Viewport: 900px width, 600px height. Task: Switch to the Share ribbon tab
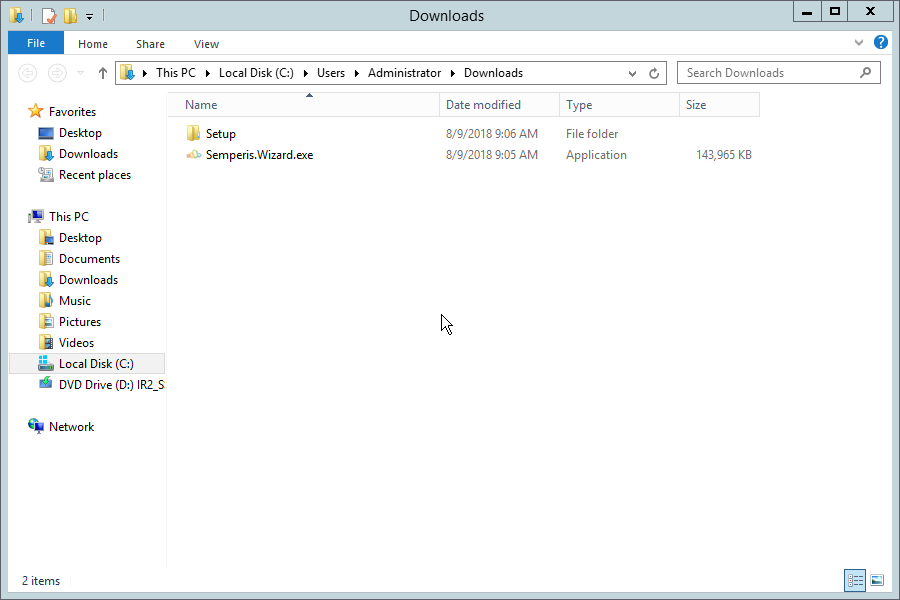150,44
